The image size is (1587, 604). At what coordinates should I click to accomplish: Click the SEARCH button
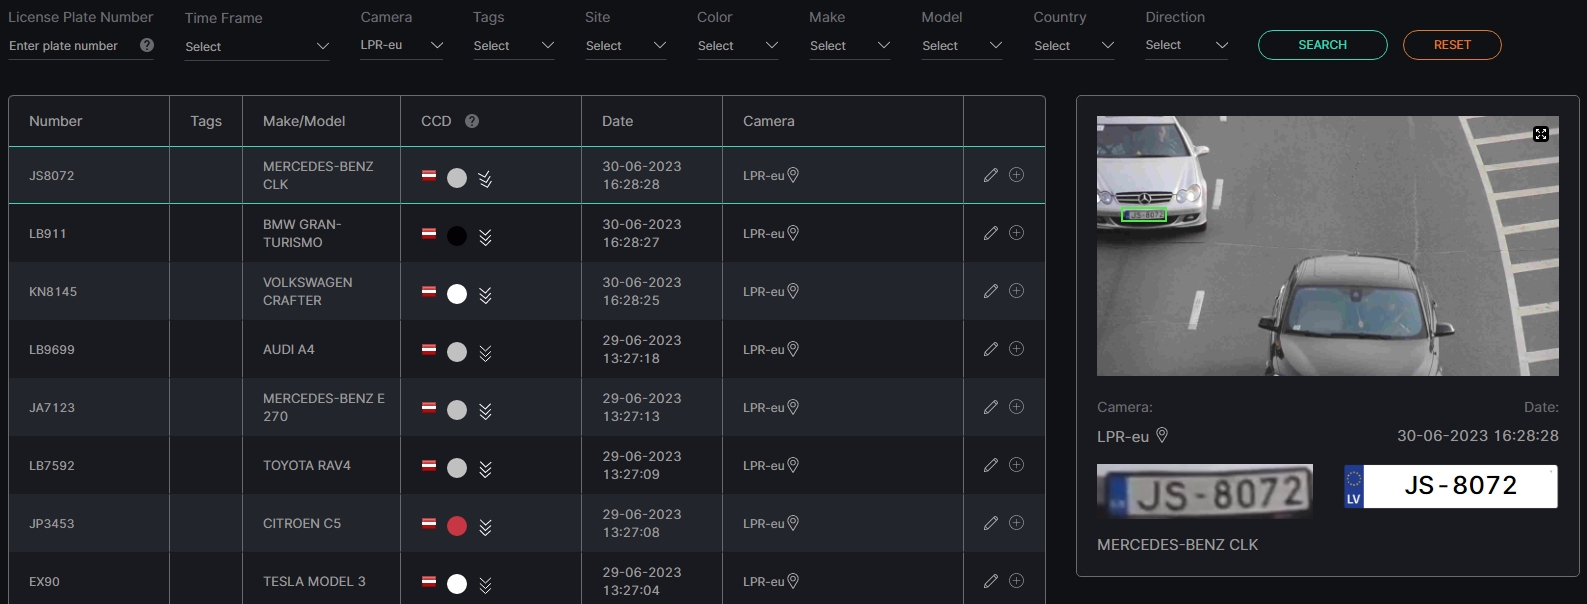coord(1322,45)
